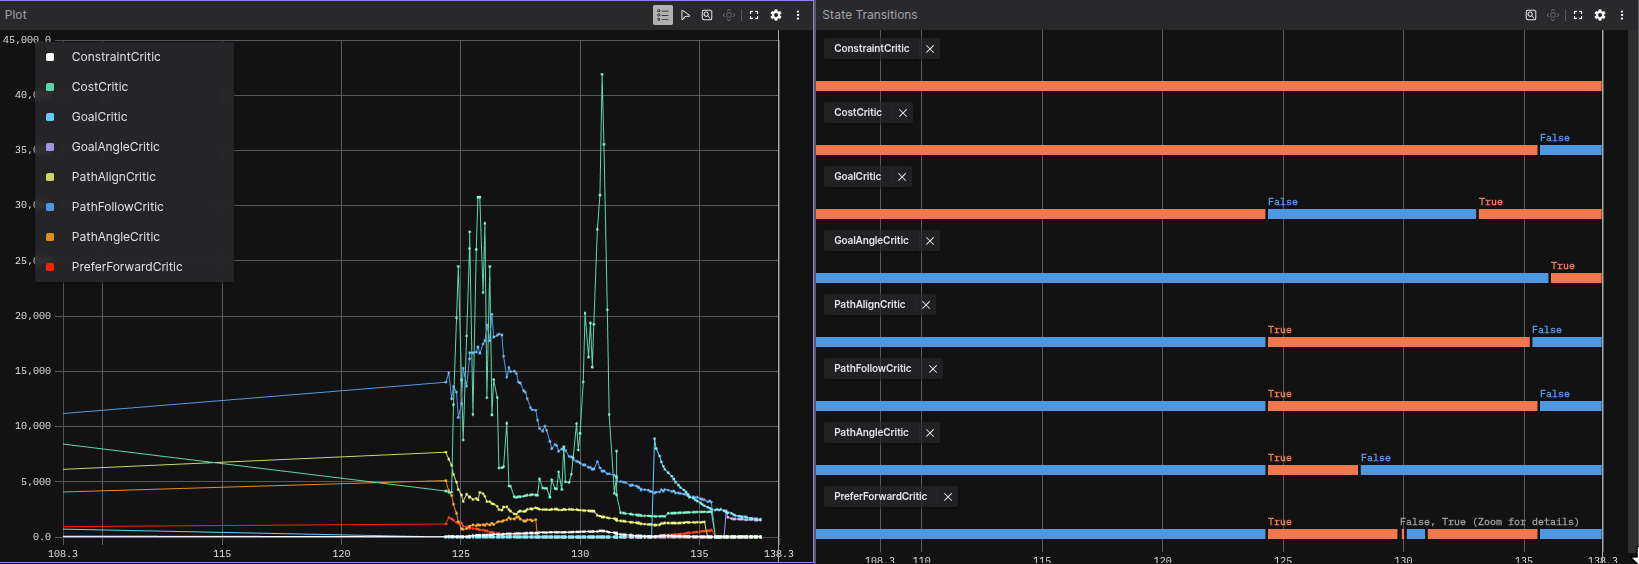Remove the PathAngleCritic series from State Transitions
1639x564 pixels.
(930, 433)
